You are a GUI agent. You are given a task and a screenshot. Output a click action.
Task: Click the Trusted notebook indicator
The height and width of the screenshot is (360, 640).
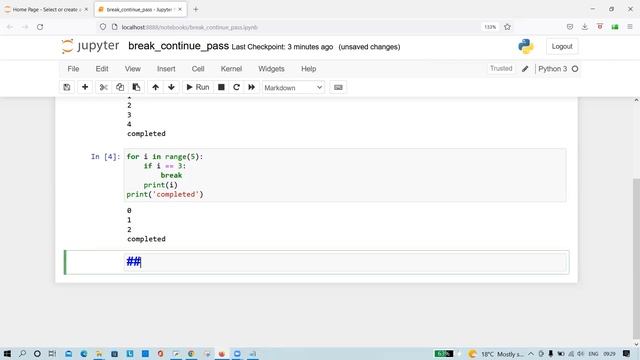[501, 69]
